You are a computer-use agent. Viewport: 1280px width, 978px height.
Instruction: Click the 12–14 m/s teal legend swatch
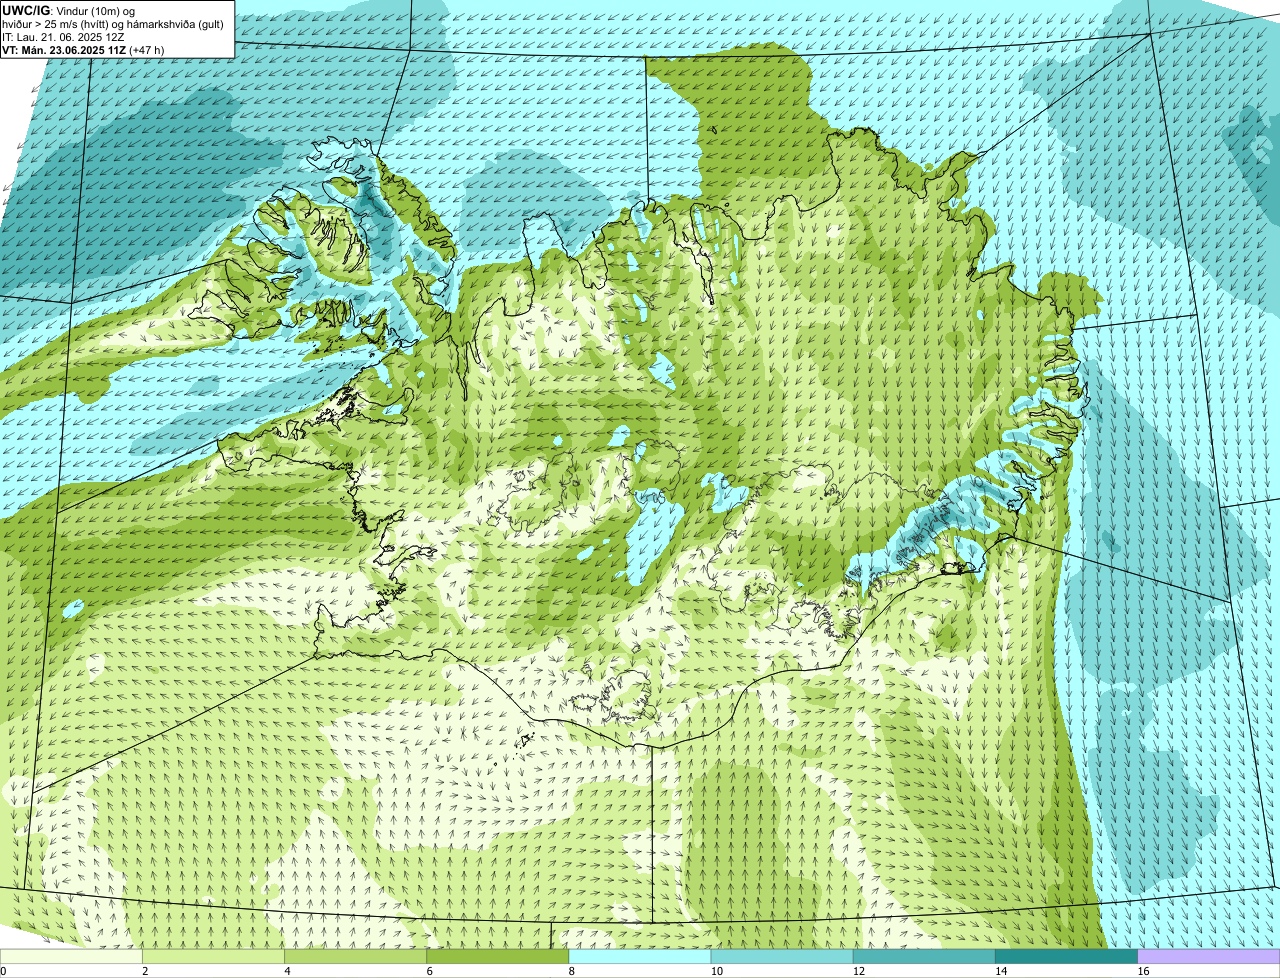coord(924,957)
